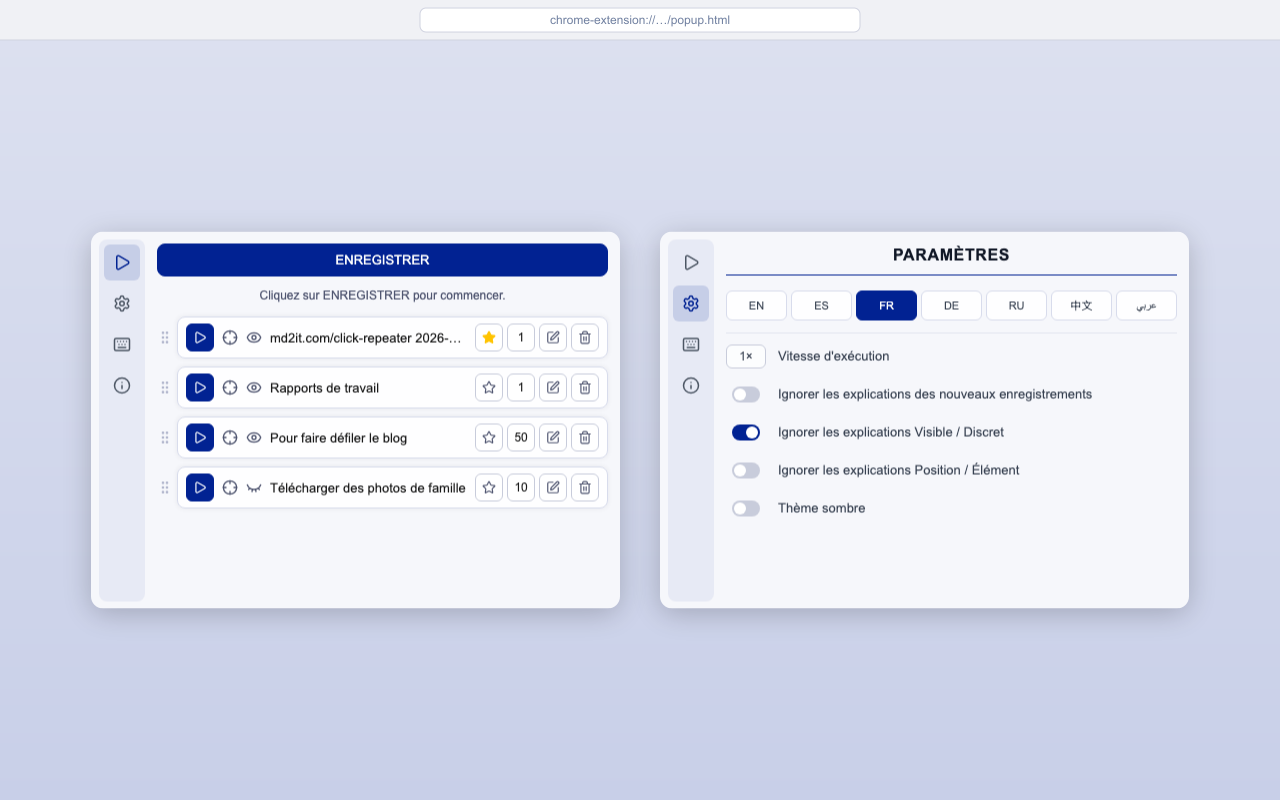
Task: Edit Télécharger des photos de famille recording
Action: 553,488
